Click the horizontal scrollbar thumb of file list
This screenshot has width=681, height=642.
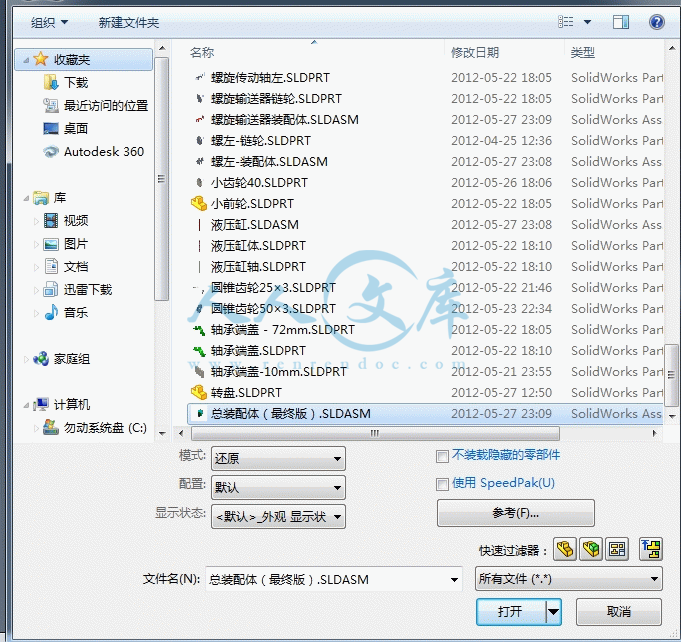point(375,433)
